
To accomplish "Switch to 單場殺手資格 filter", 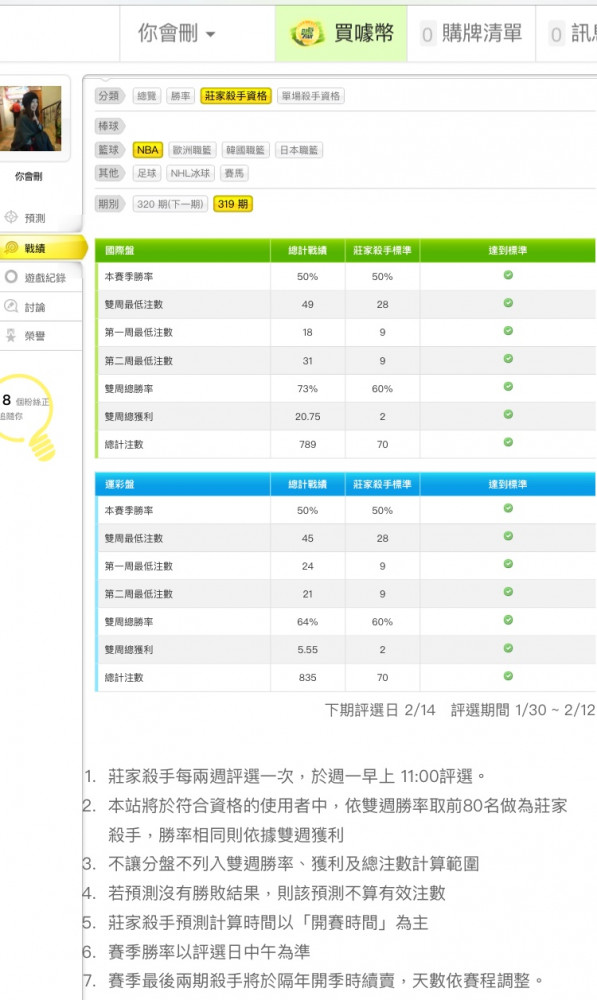I will coord(311,96).
